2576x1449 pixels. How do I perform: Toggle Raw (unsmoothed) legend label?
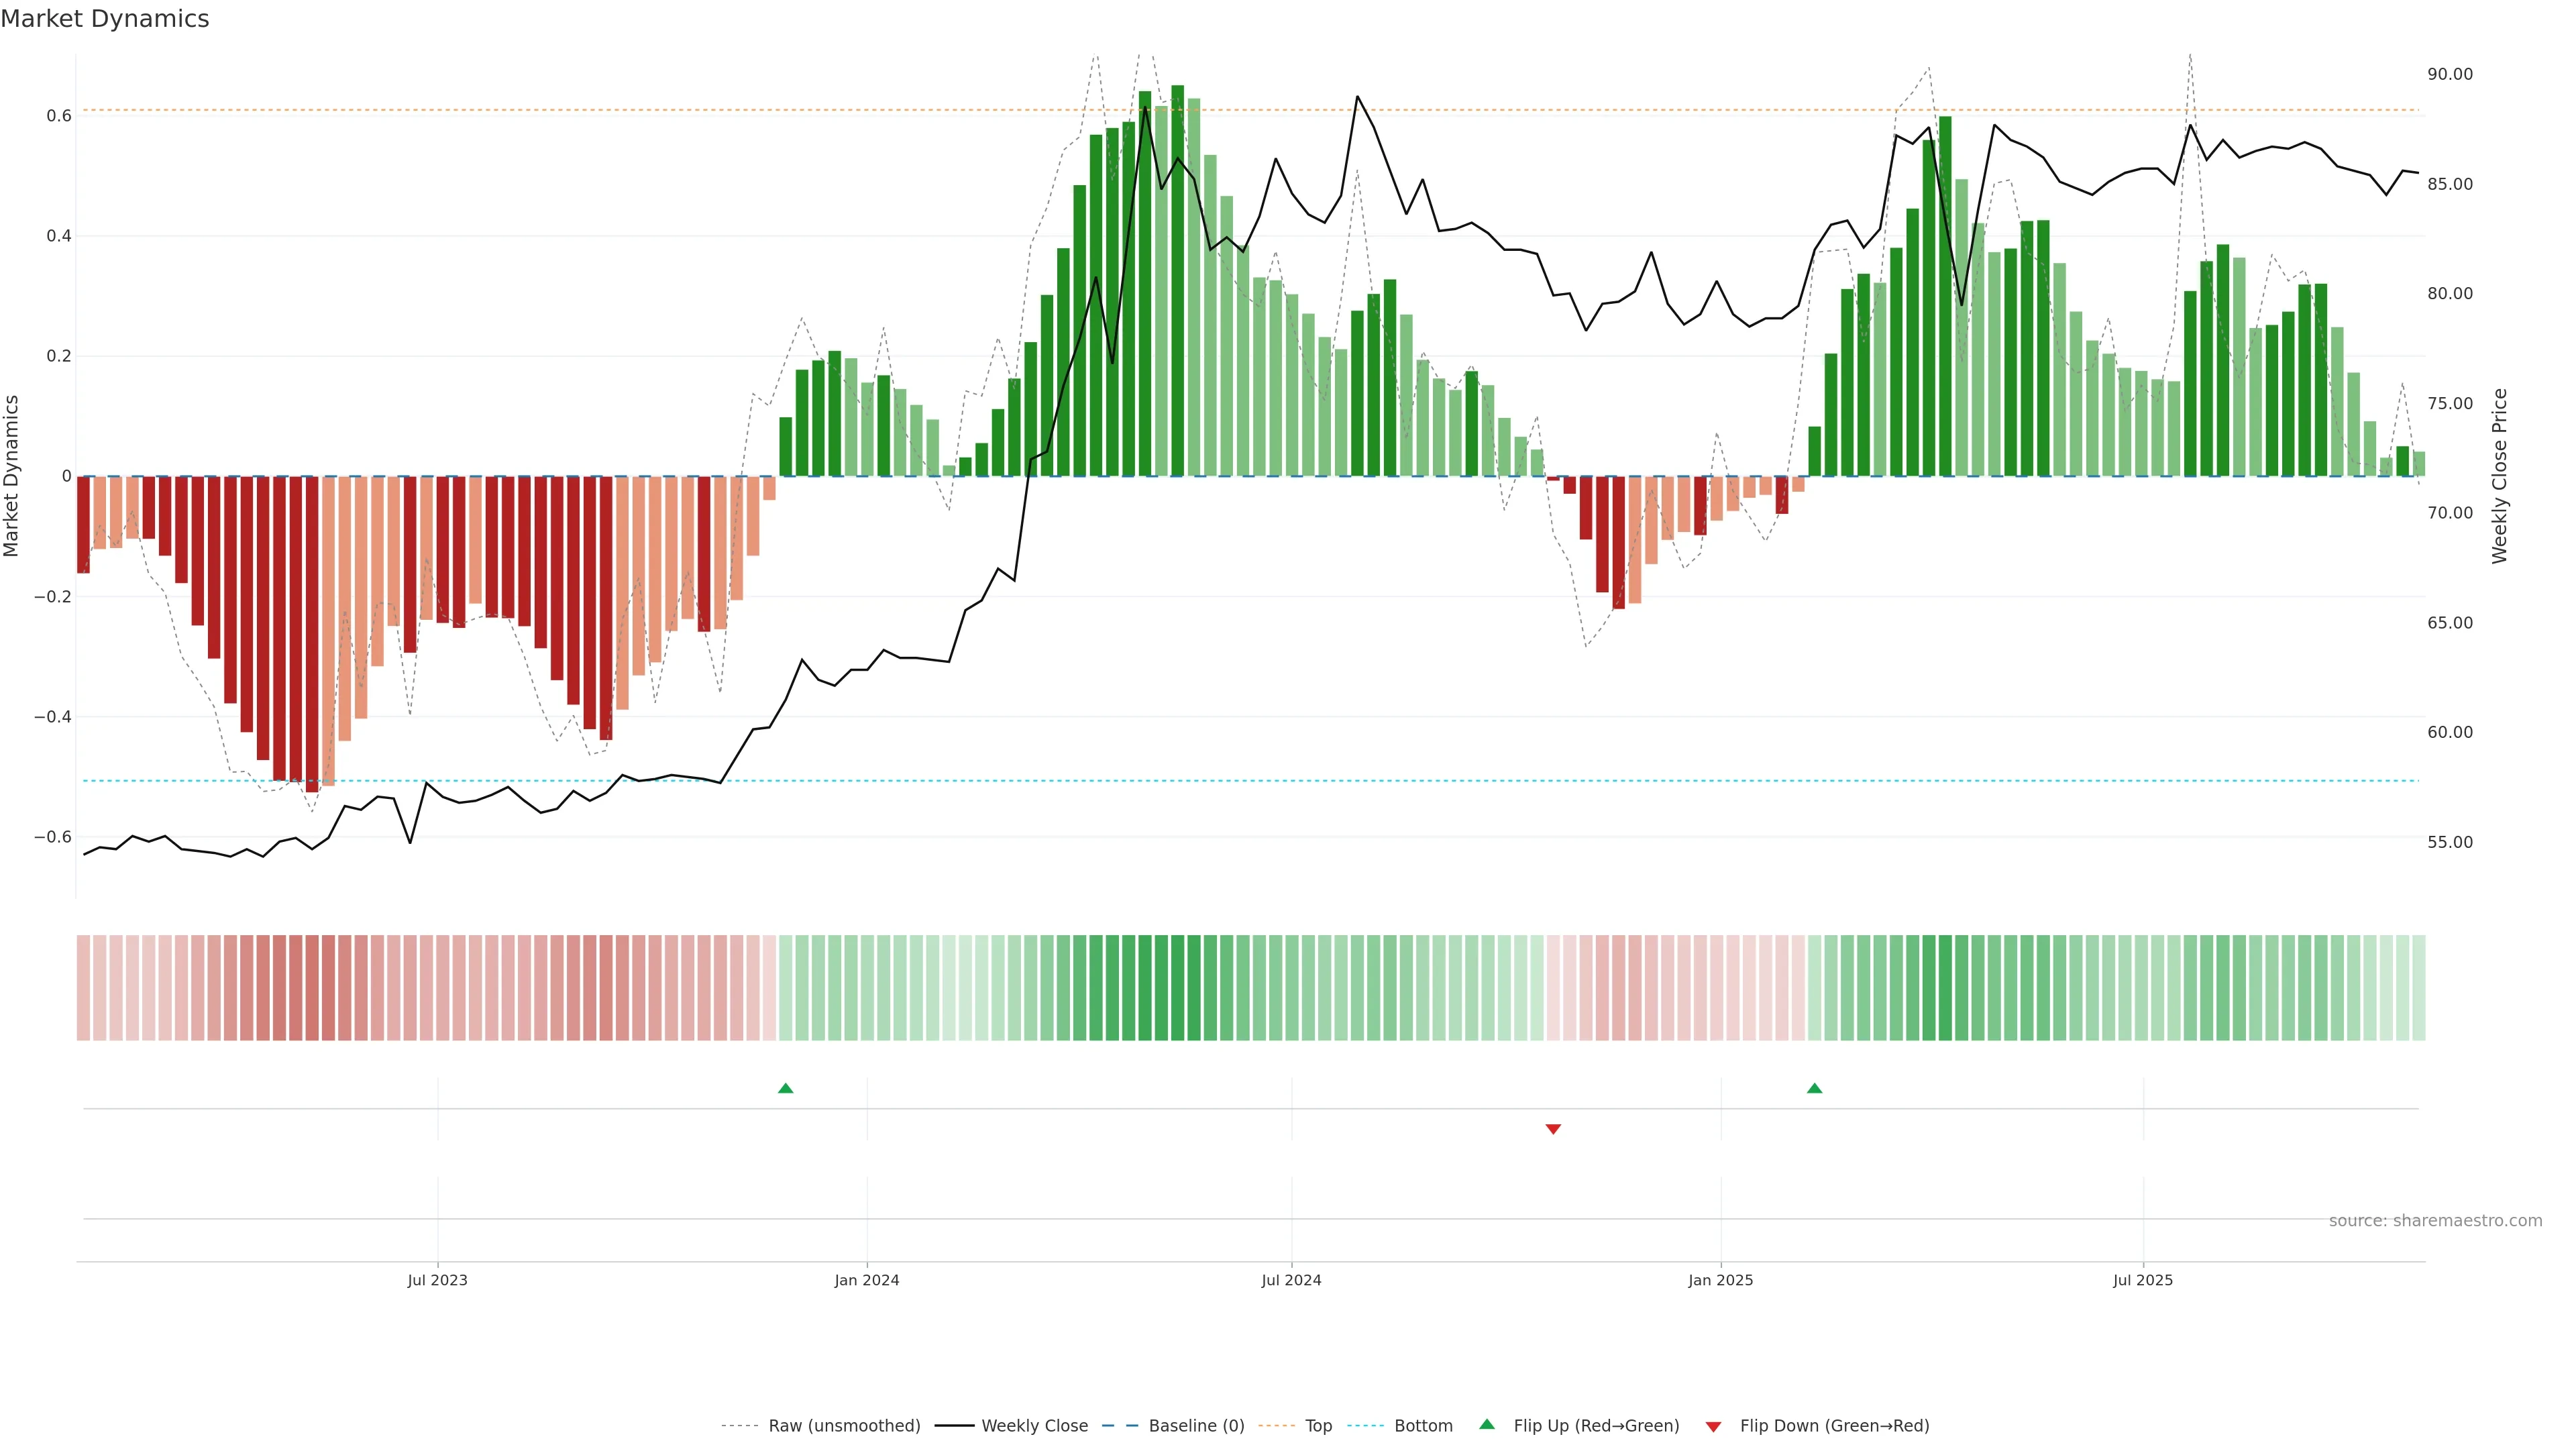pos(844,1426)
